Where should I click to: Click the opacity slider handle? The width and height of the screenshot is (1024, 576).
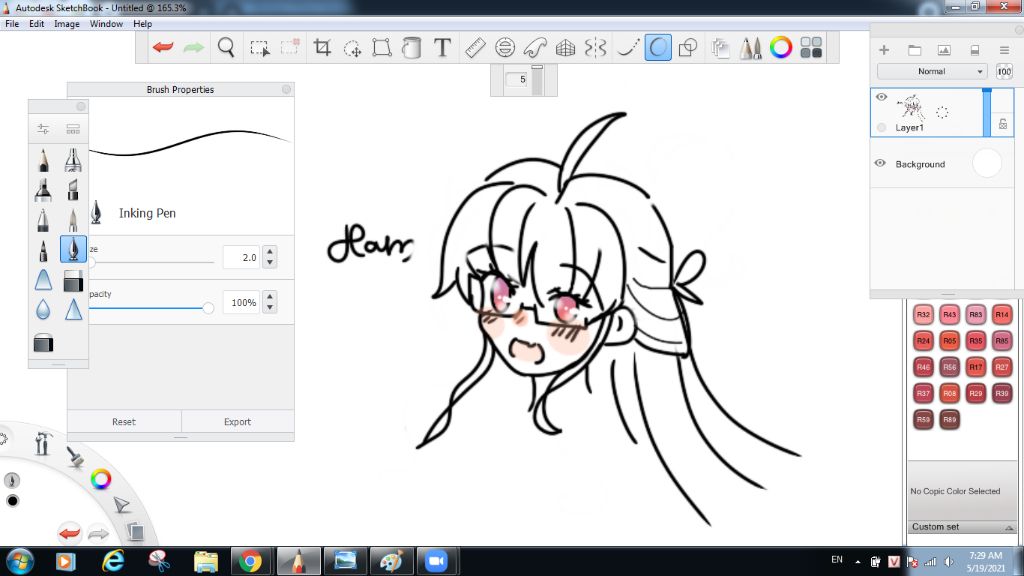point(208,308)
